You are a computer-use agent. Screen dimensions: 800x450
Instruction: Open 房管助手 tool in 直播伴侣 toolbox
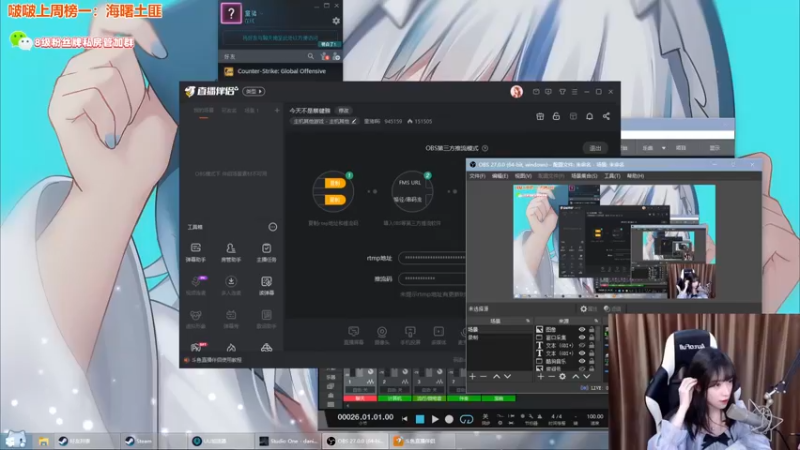click(x=231, y=252)
